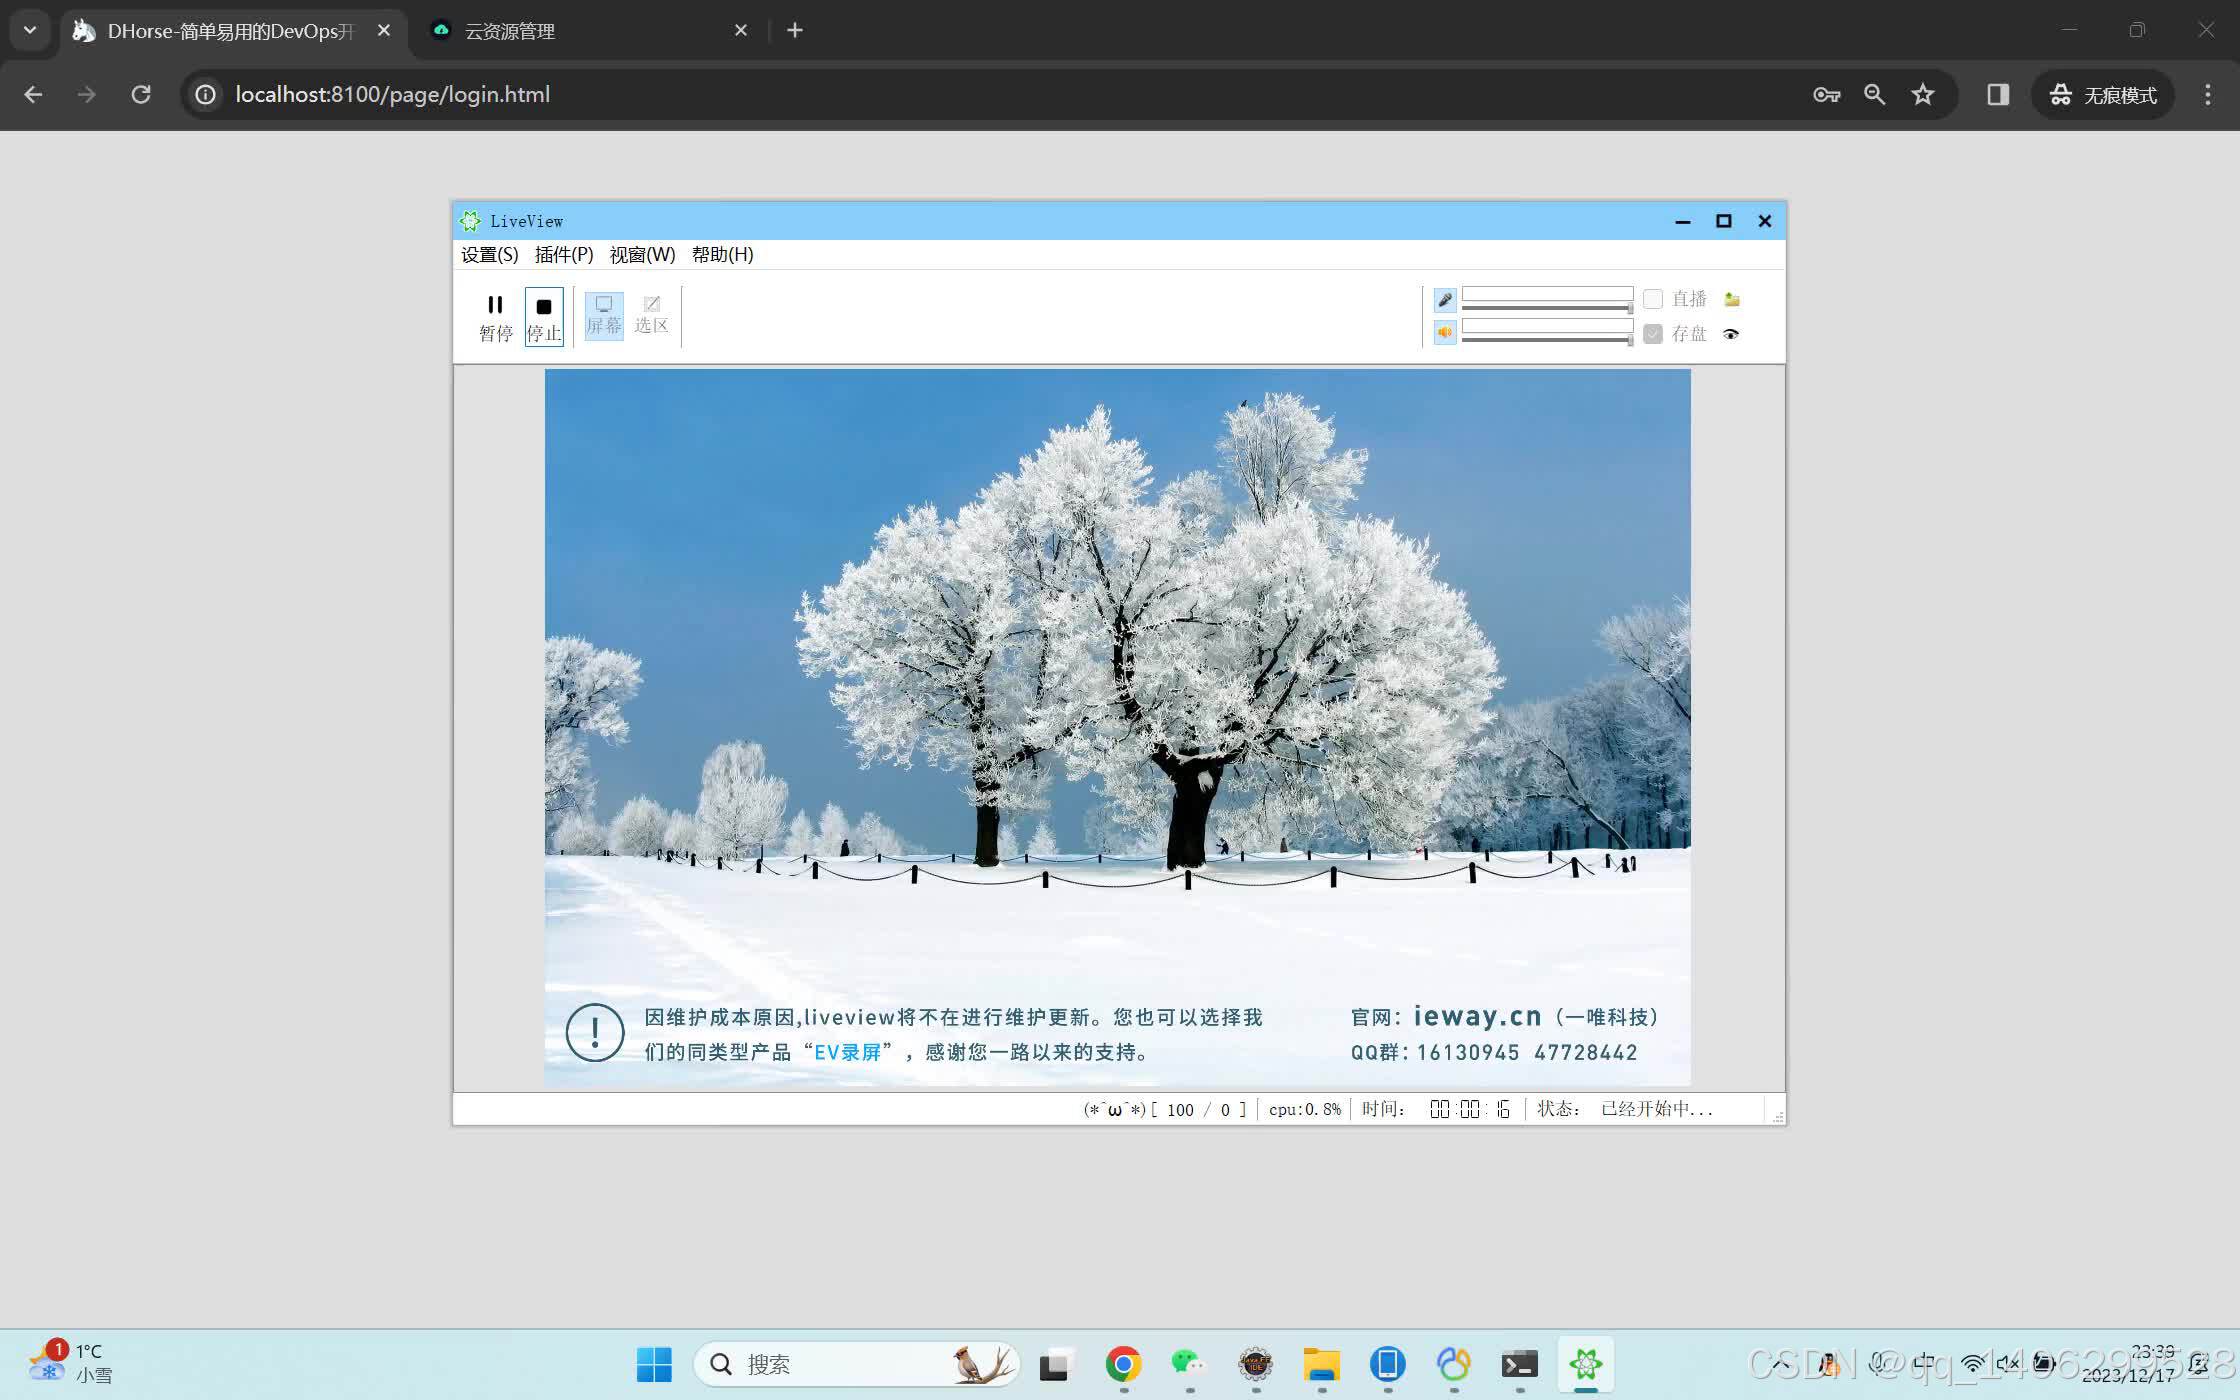
Task: Click the eye preview icon
Action: tap(1731, 334)
